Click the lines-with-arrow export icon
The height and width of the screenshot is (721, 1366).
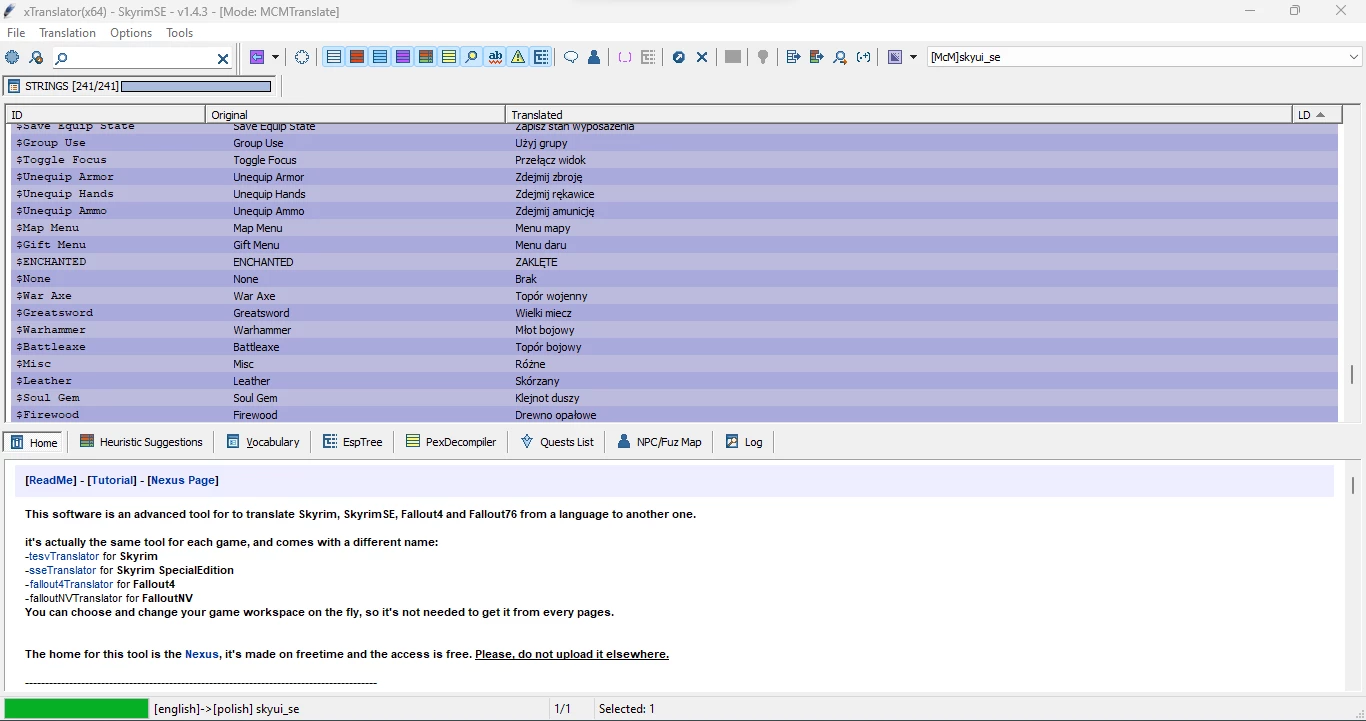(793, 57)
